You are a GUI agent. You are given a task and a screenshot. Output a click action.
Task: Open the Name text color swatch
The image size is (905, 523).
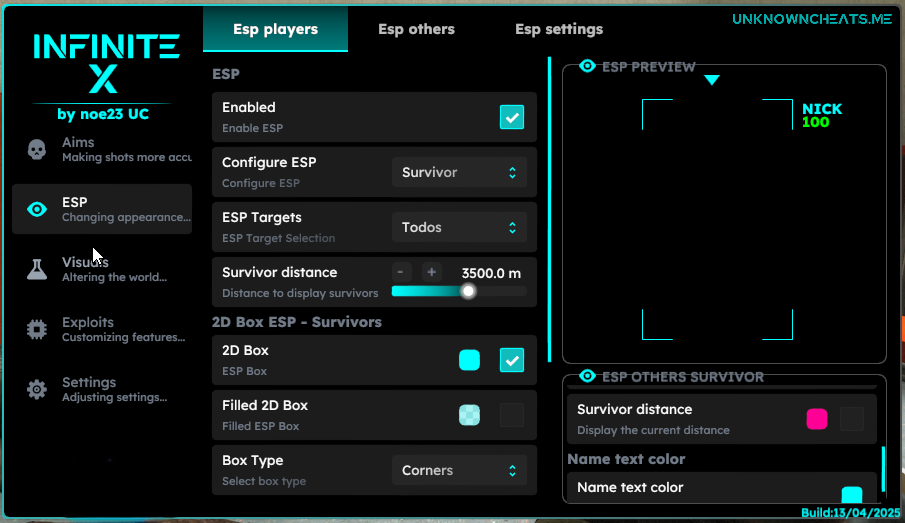click(852, 494)
